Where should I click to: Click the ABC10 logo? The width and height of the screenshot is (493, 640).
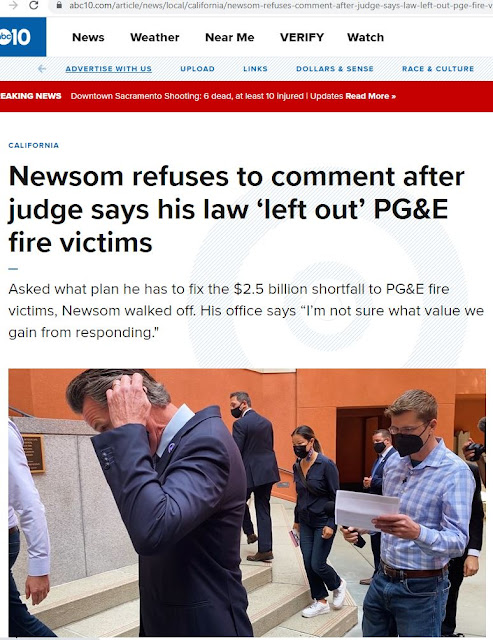click(22, 37)
